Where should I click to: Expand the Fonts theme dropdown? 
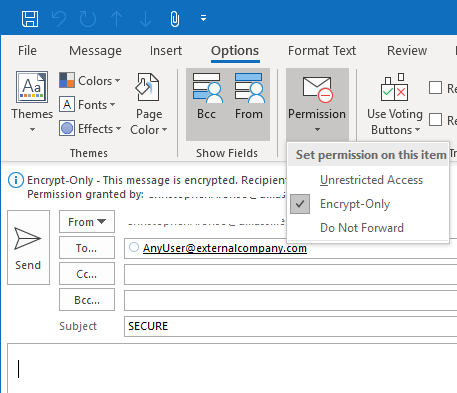click(87, 105)
